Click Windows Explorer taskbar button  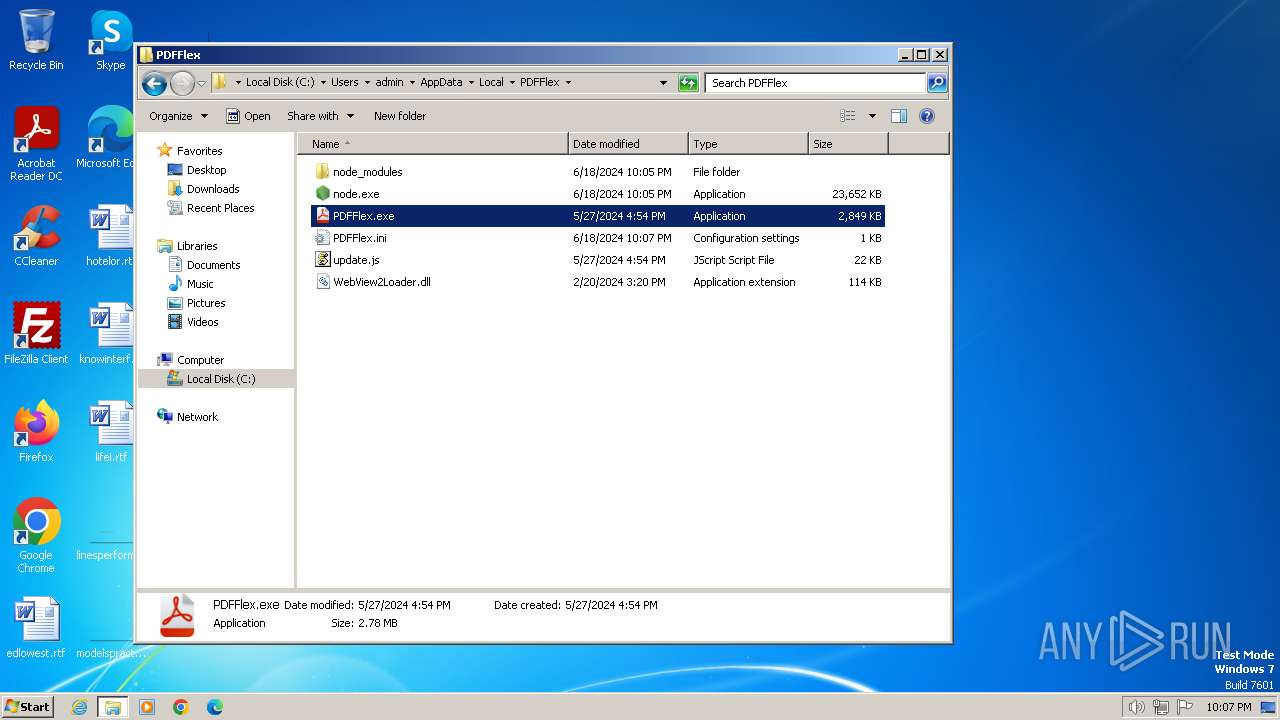(x=113, y=707)
